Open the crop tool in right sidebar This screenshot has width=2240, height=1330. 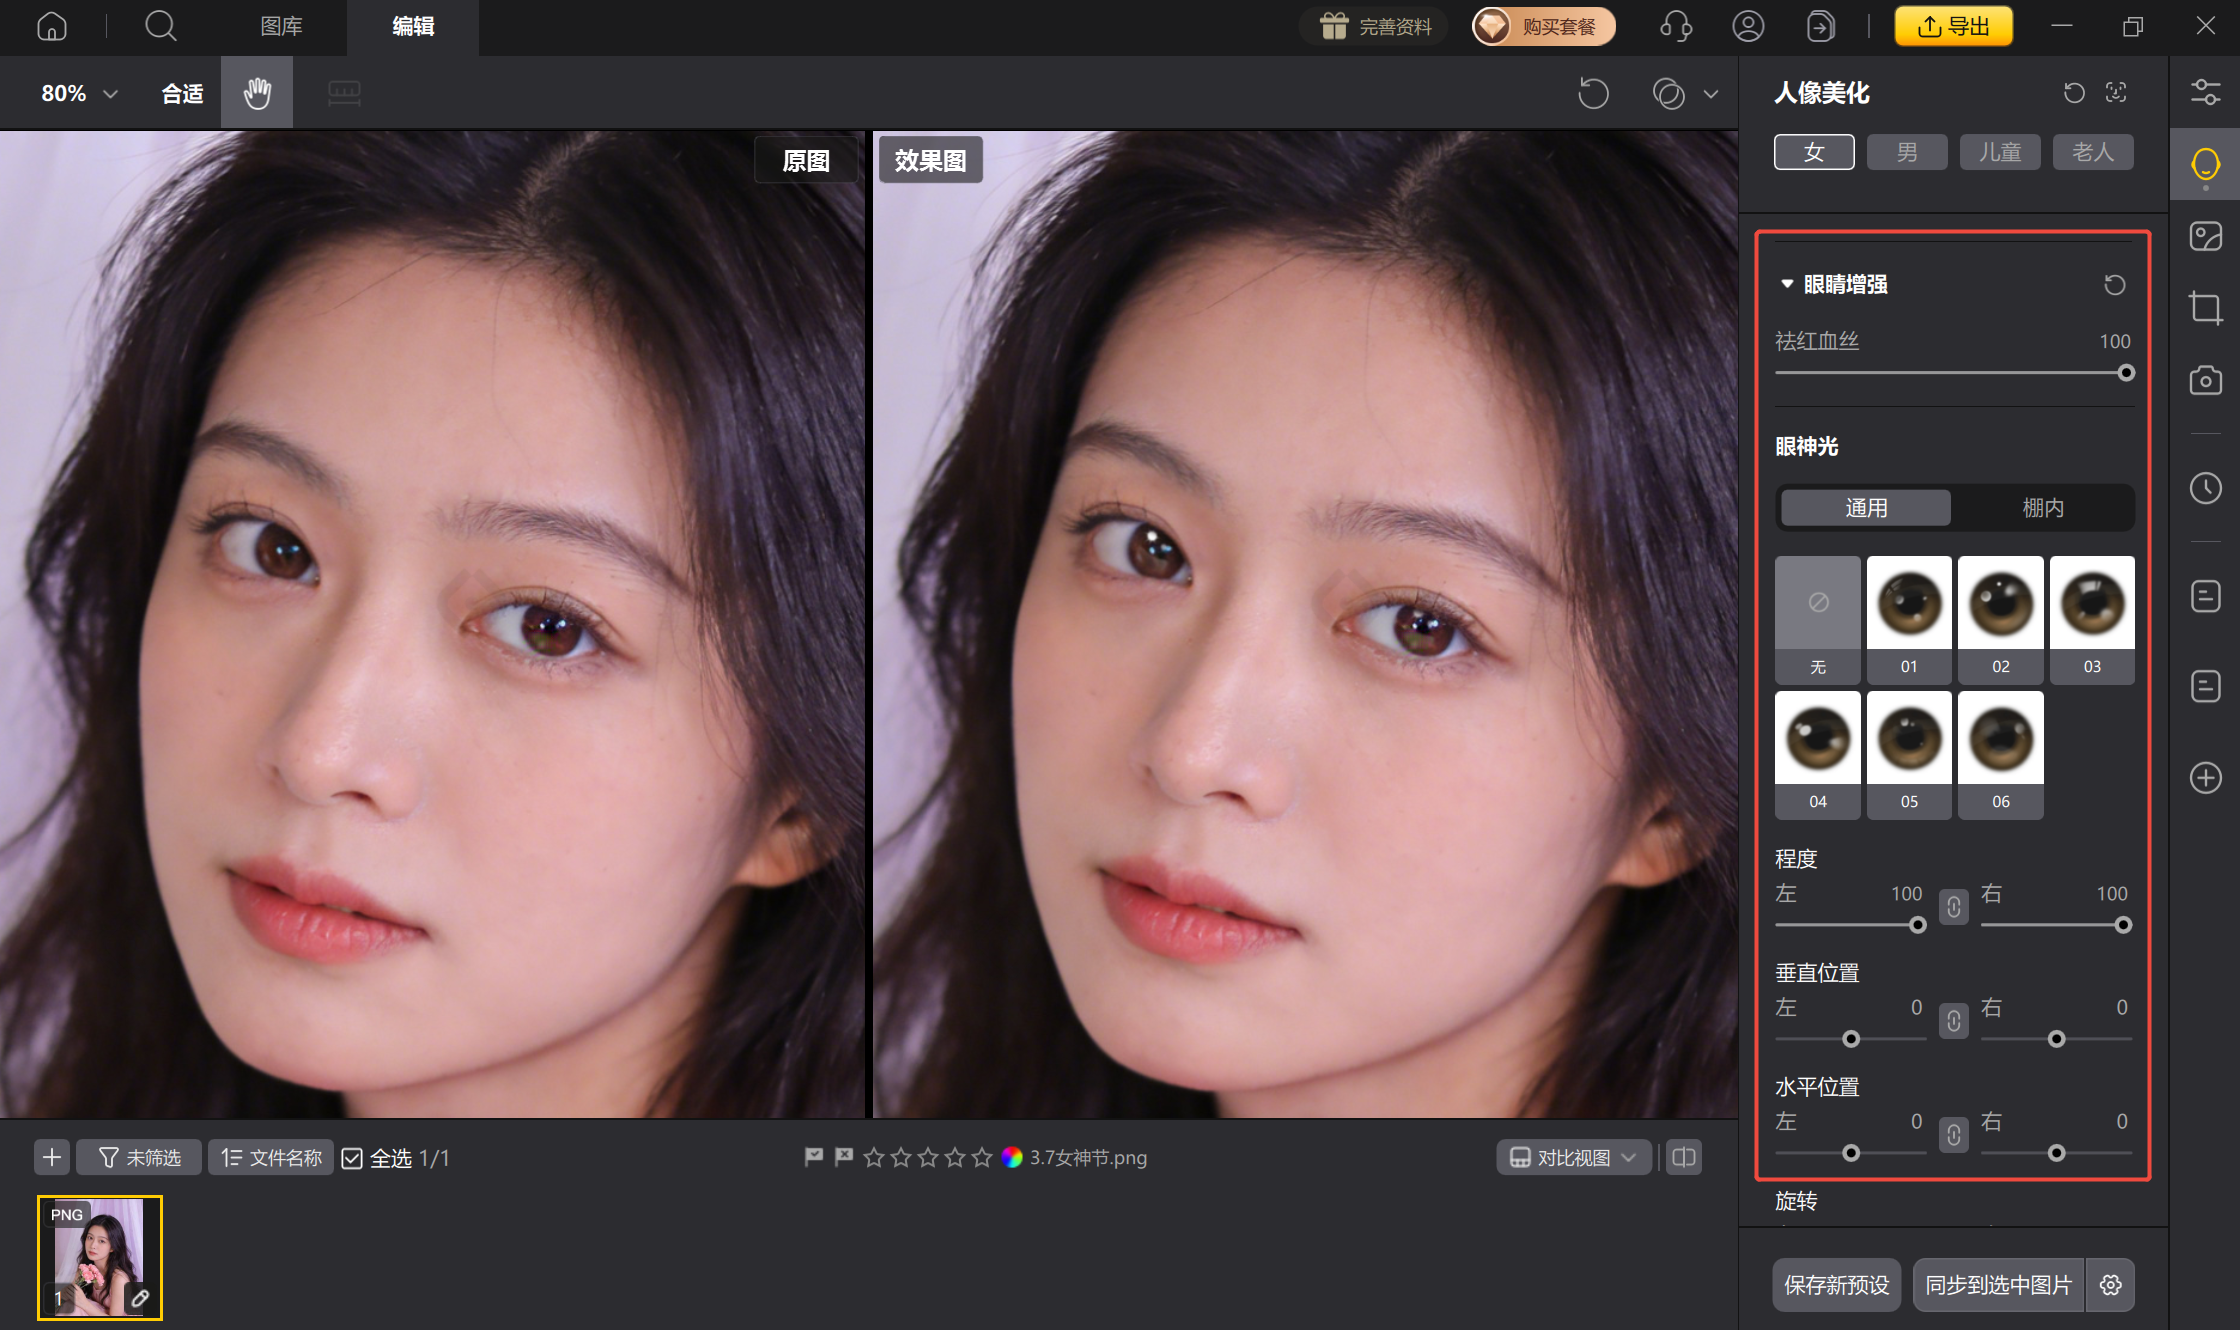click(x=2205, y=307)
